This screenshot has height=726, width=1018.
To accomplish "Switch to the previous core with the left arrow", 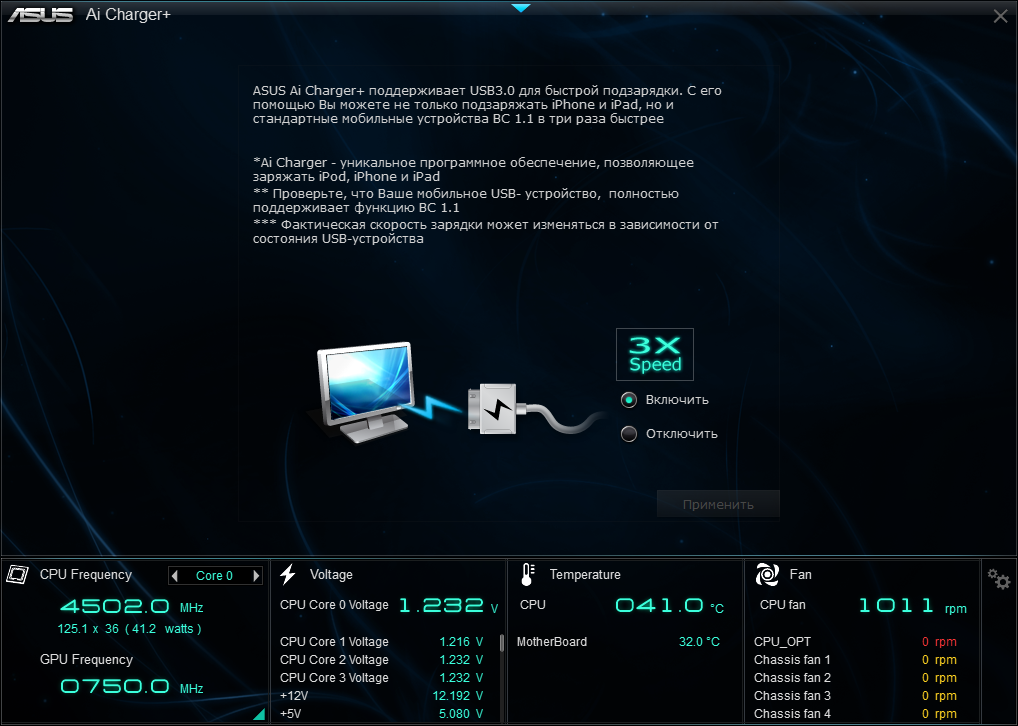I will [x=175, y=576].
